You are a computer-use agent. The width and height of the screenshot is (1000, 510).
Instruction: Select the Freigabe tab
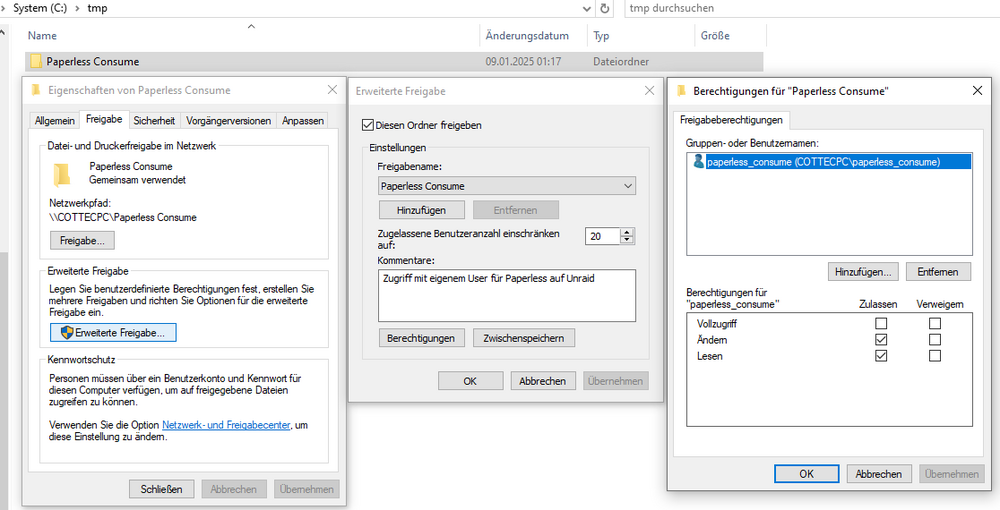tap(104, 119)
